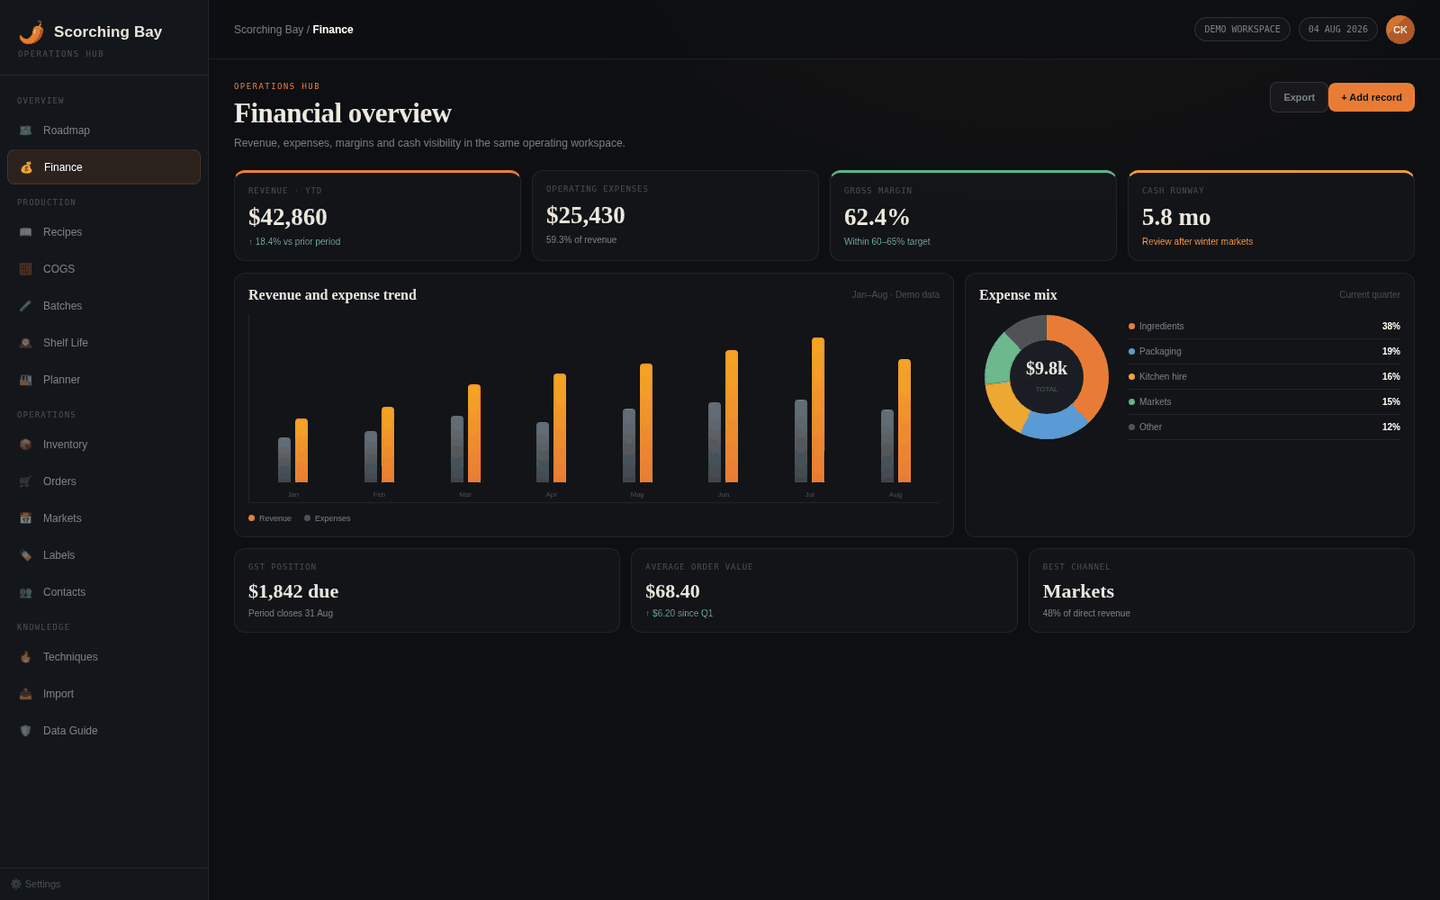Click the Ingredients orange legend dot
This screenshot has width=1440, height=900.
[1132, 327]
